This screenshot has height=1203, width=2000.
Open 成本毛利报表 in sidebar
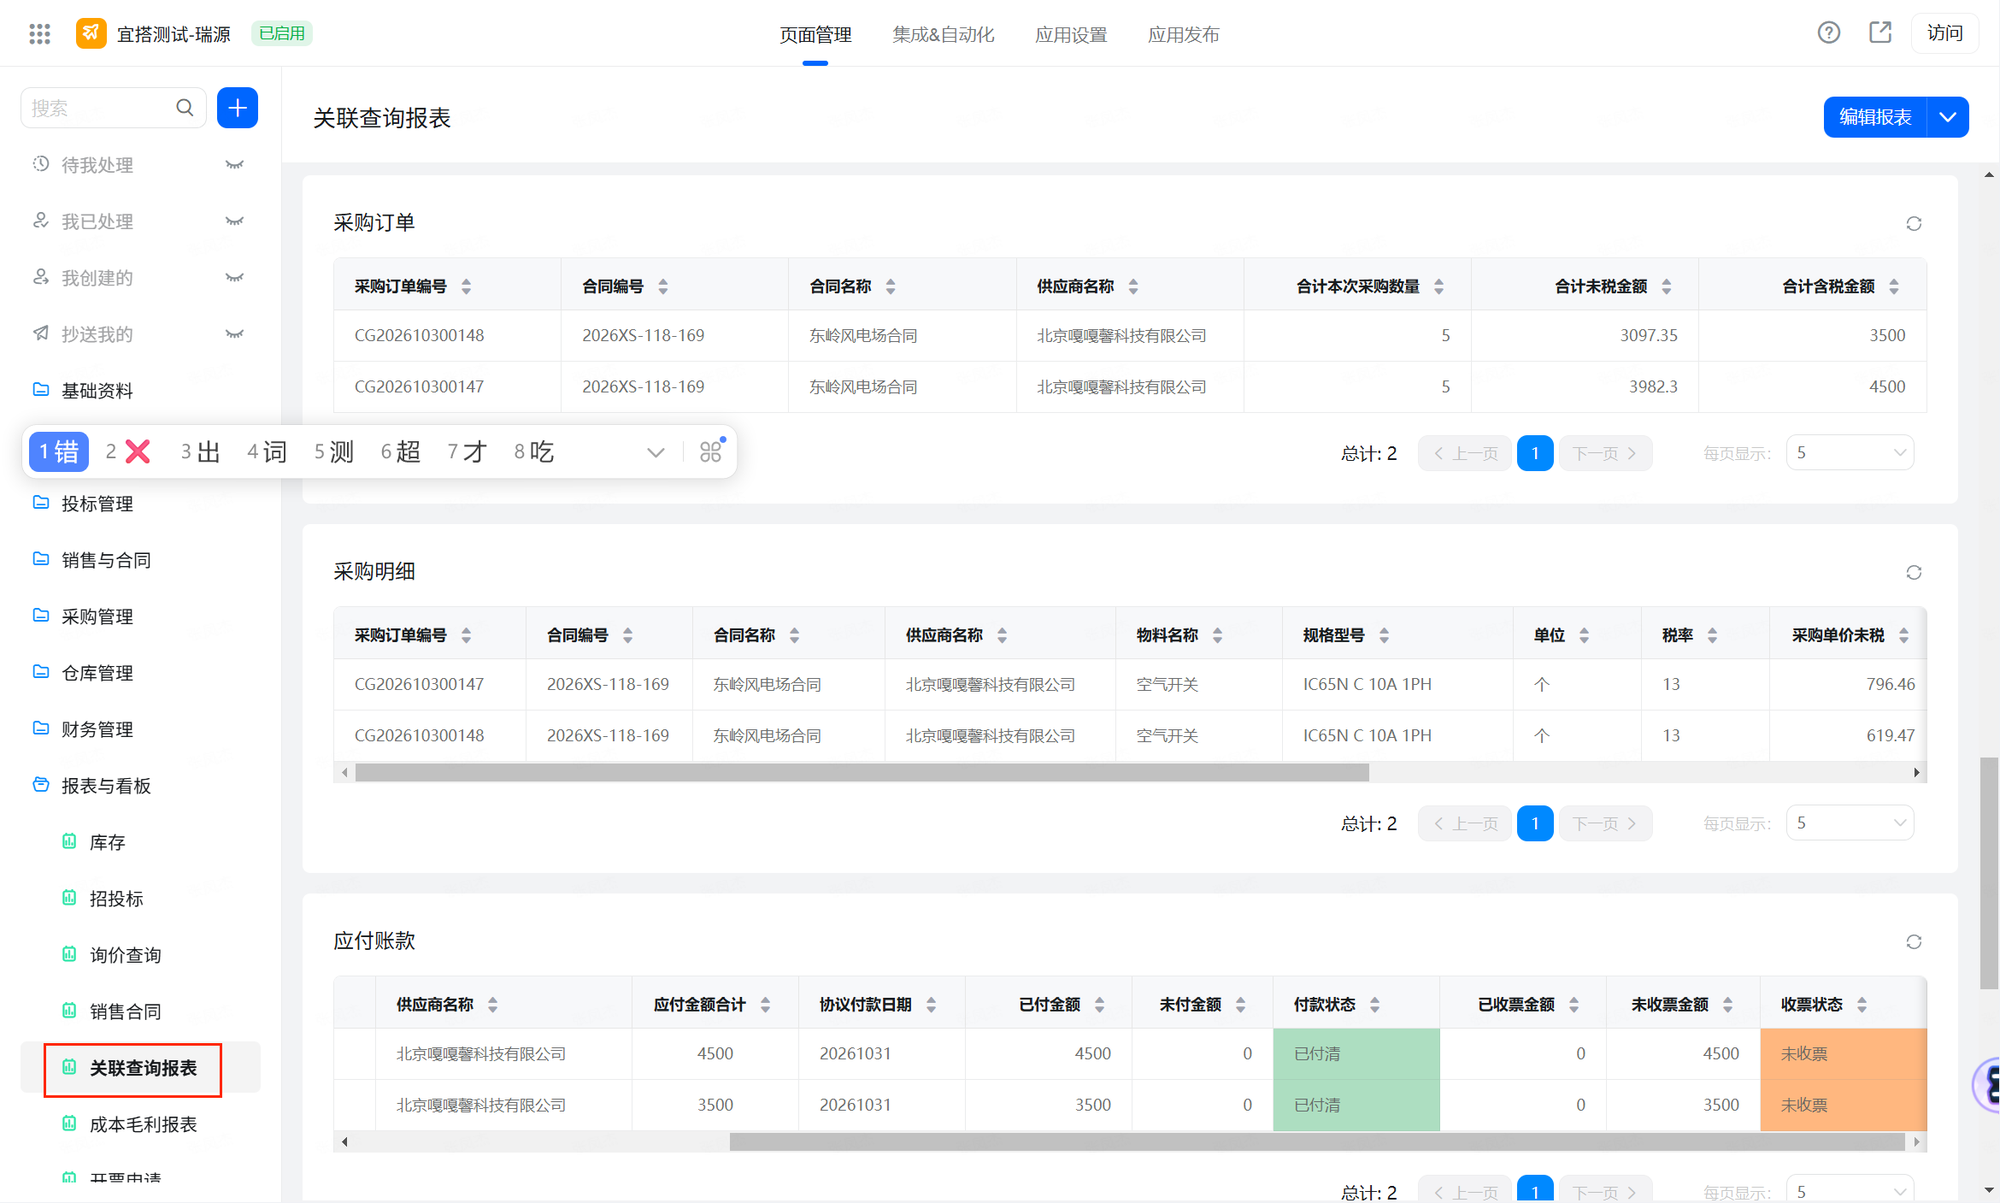pyautogui.click(x=143, y=1124)
